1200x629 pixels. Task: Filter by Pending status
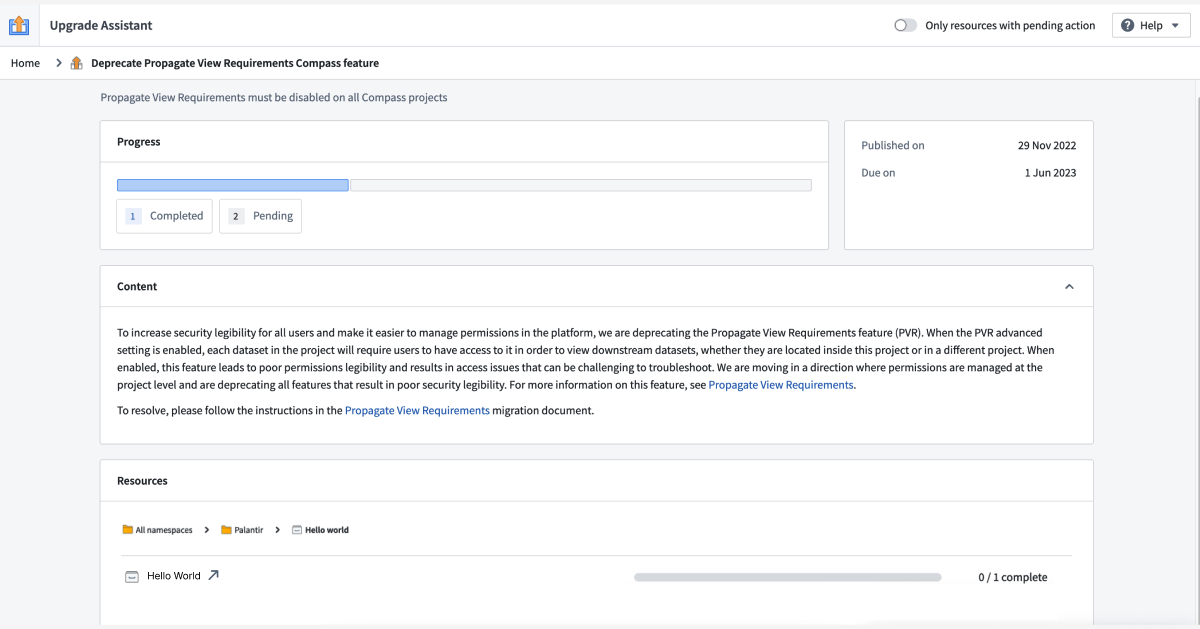click(x=261, y=216)
